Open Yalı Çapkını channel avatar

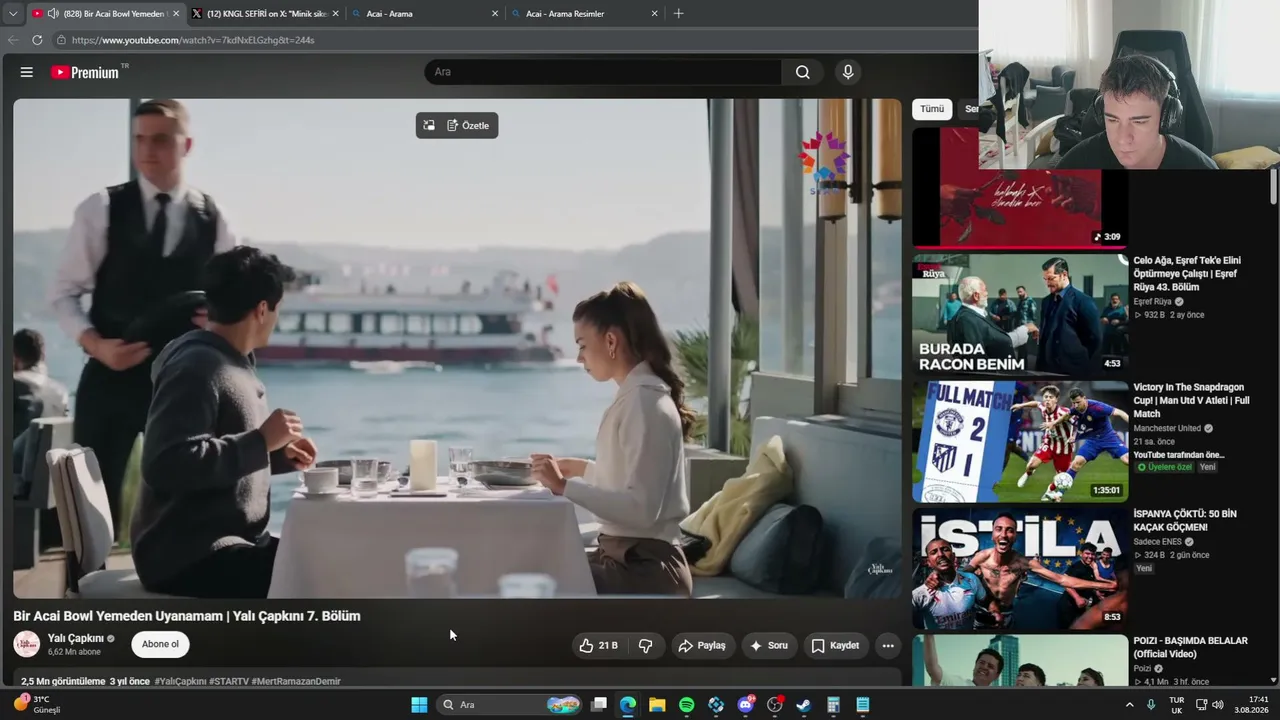click(x=27, y=644)
